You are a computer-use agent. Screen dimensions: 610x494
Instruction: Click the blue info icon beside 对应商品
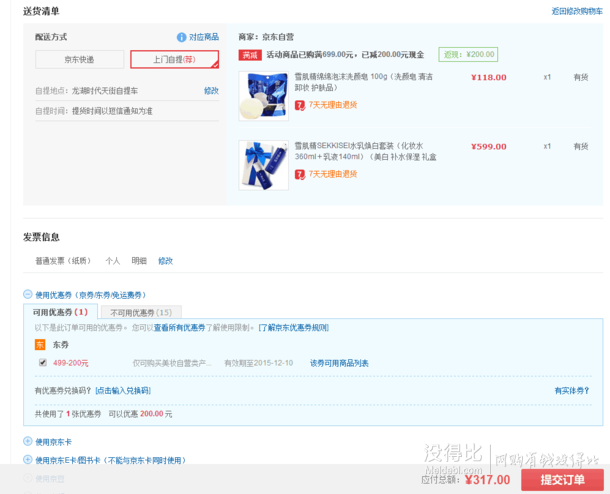click(181, 37)
